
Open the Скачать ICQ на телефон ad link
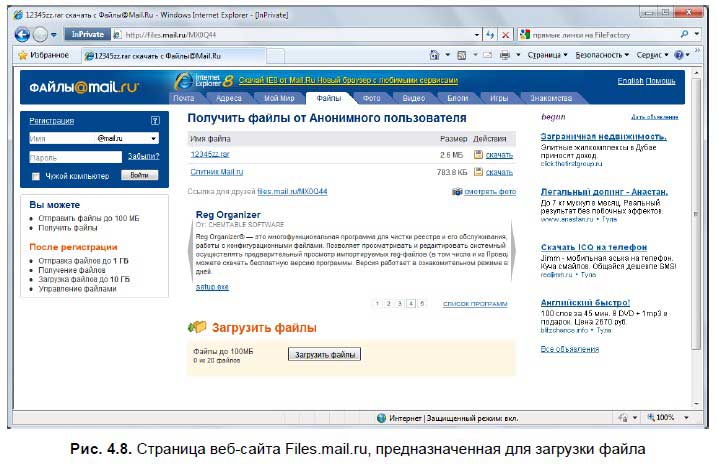(x=594, y=247)
